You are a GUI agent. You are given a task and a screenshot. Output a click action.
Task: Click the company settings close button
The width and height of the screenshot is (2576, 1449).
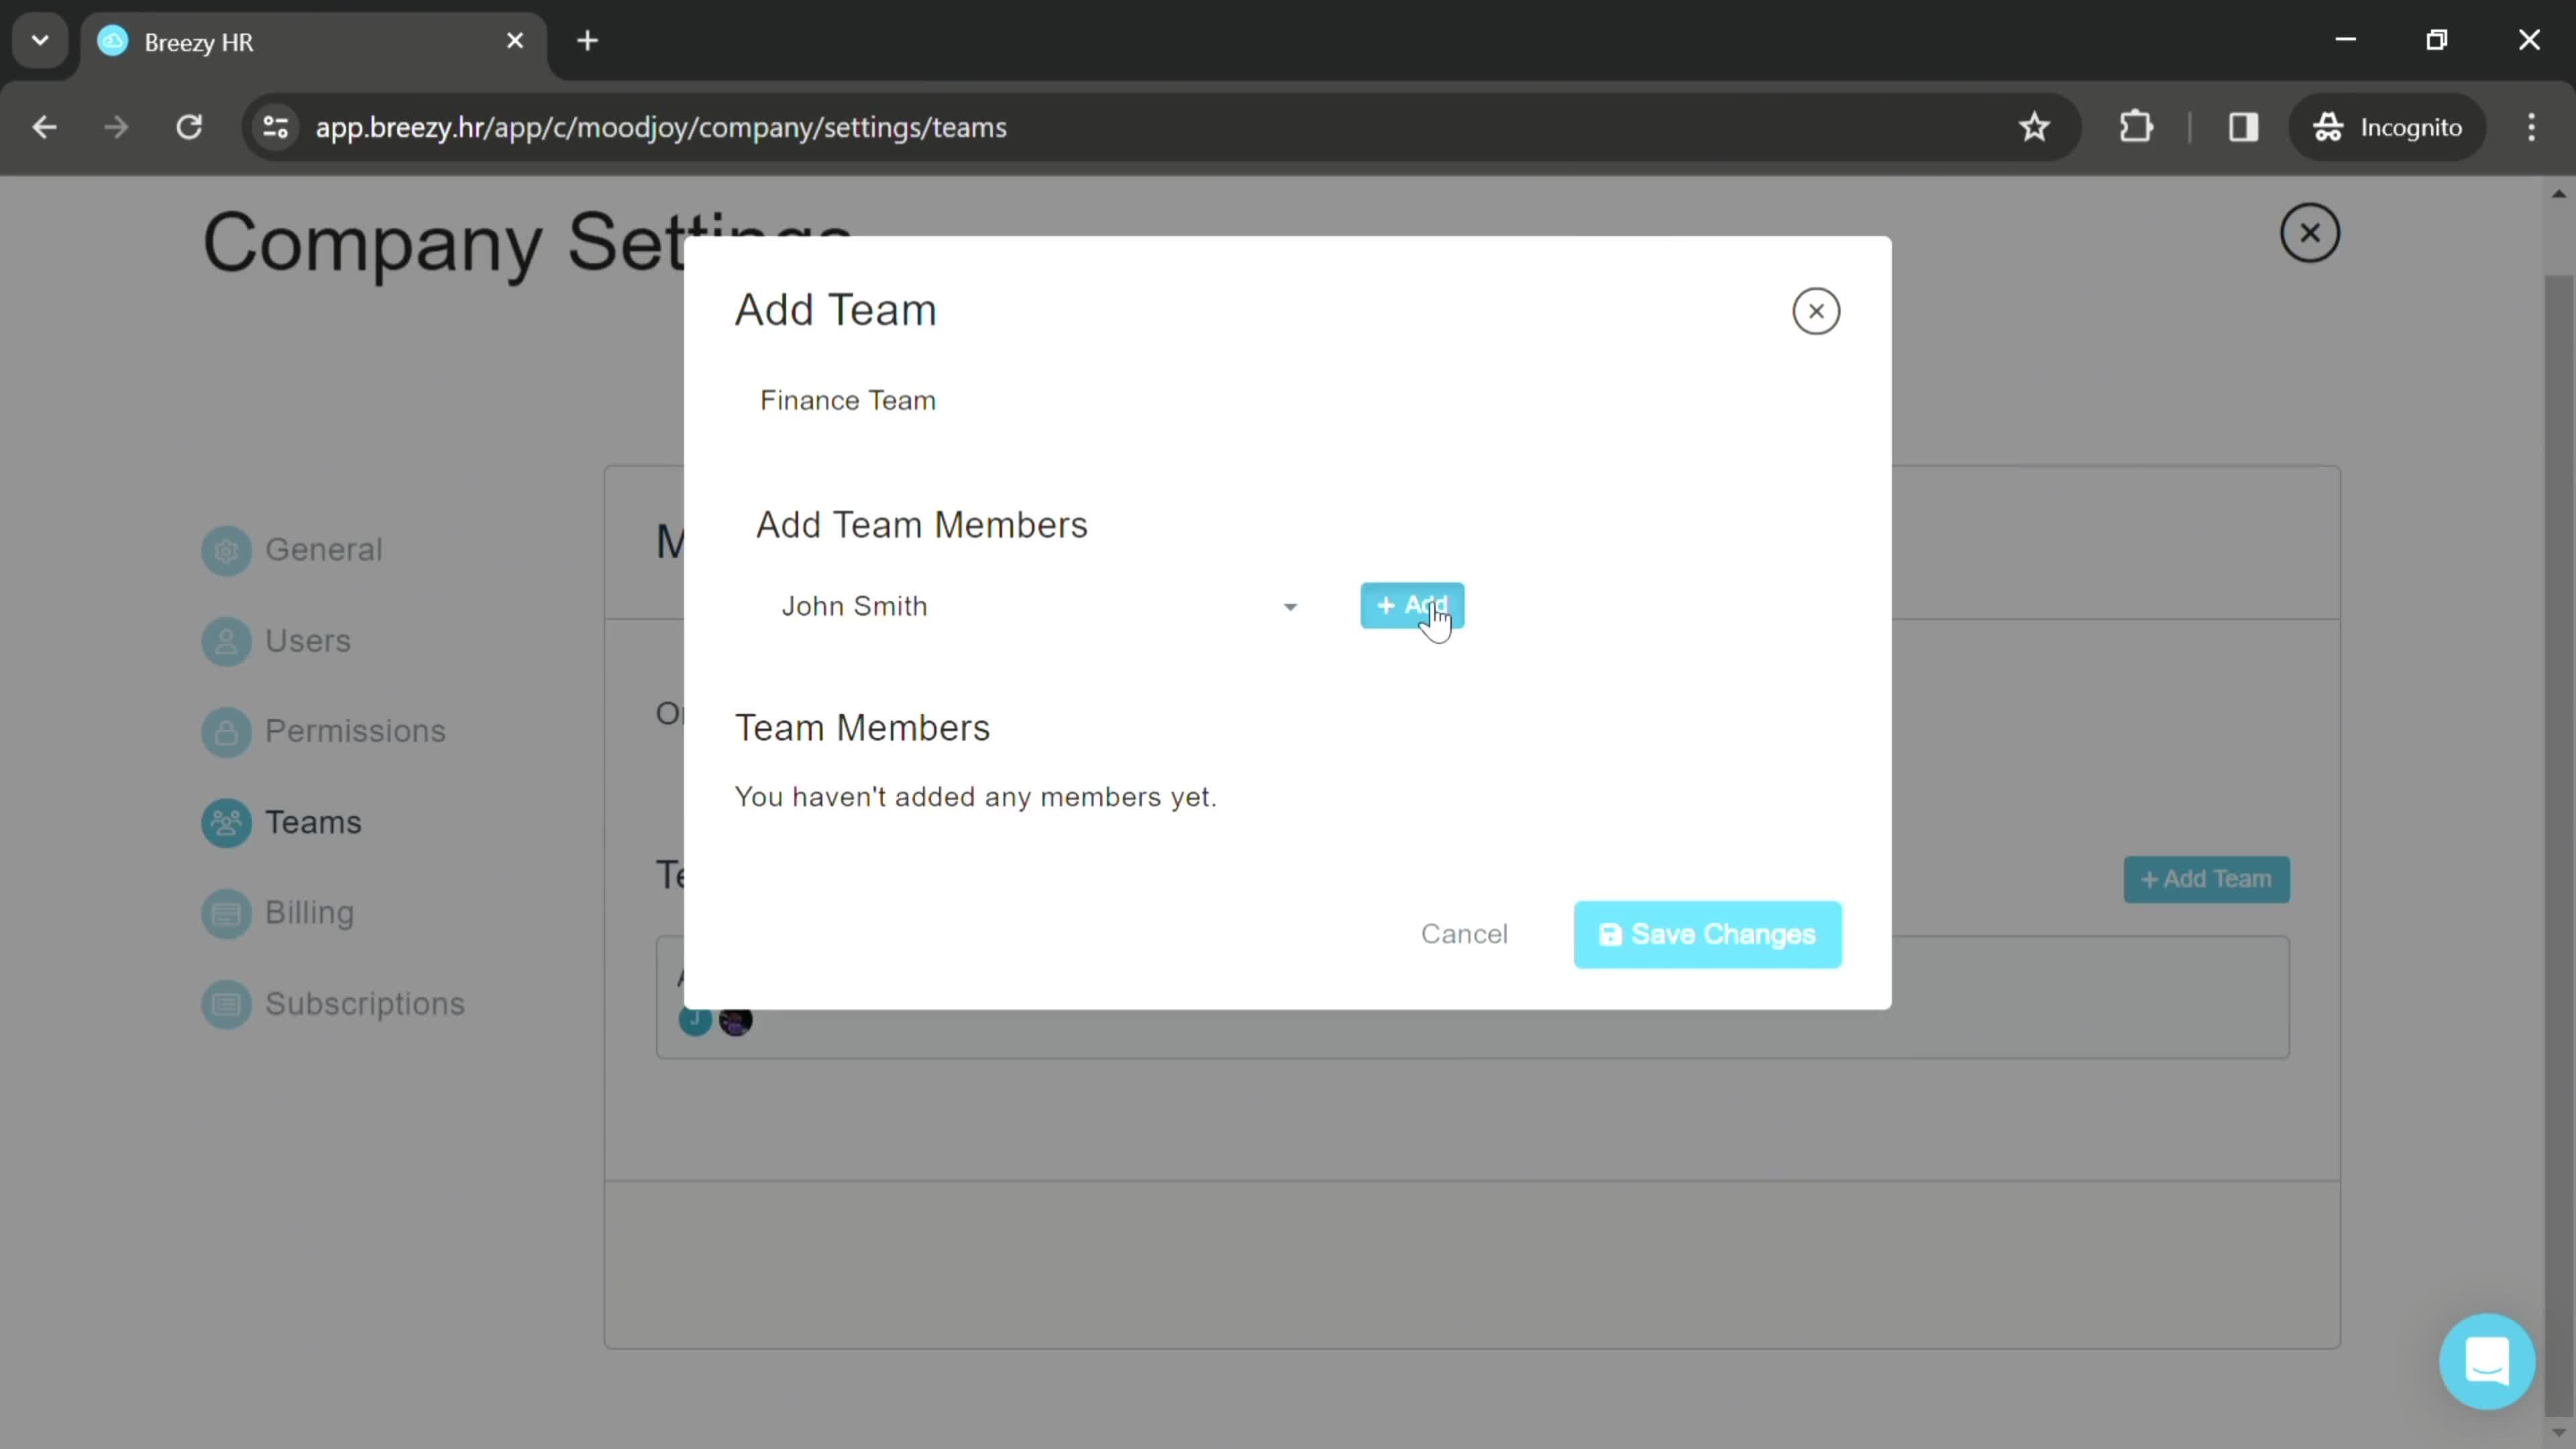pos(2309,231)
